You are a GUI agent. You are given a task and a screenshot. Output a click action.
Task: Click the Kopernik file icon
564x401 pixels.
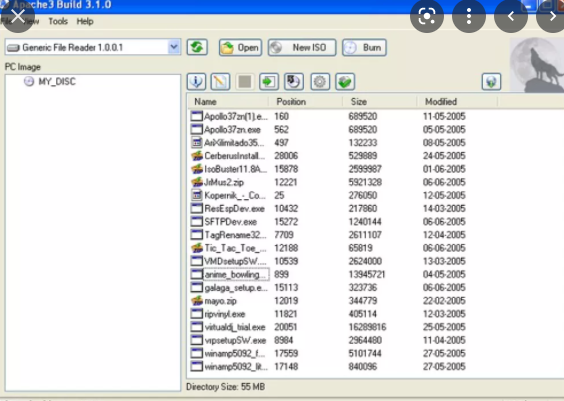coord(196,195)
